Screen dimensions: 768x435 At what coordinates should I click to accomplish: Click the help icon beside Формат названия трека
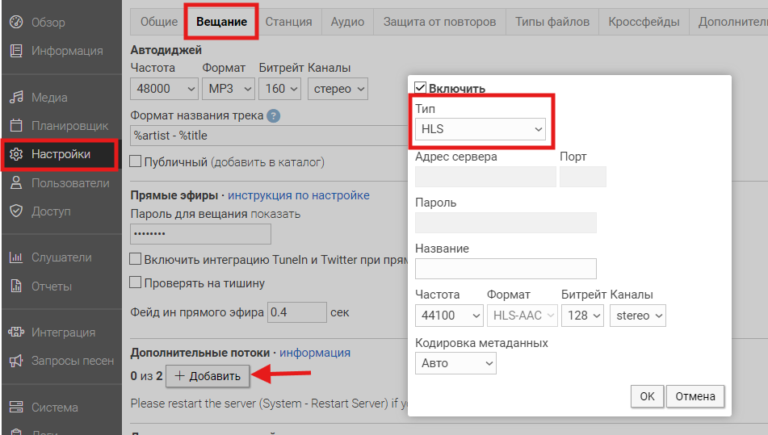[273, 116]
